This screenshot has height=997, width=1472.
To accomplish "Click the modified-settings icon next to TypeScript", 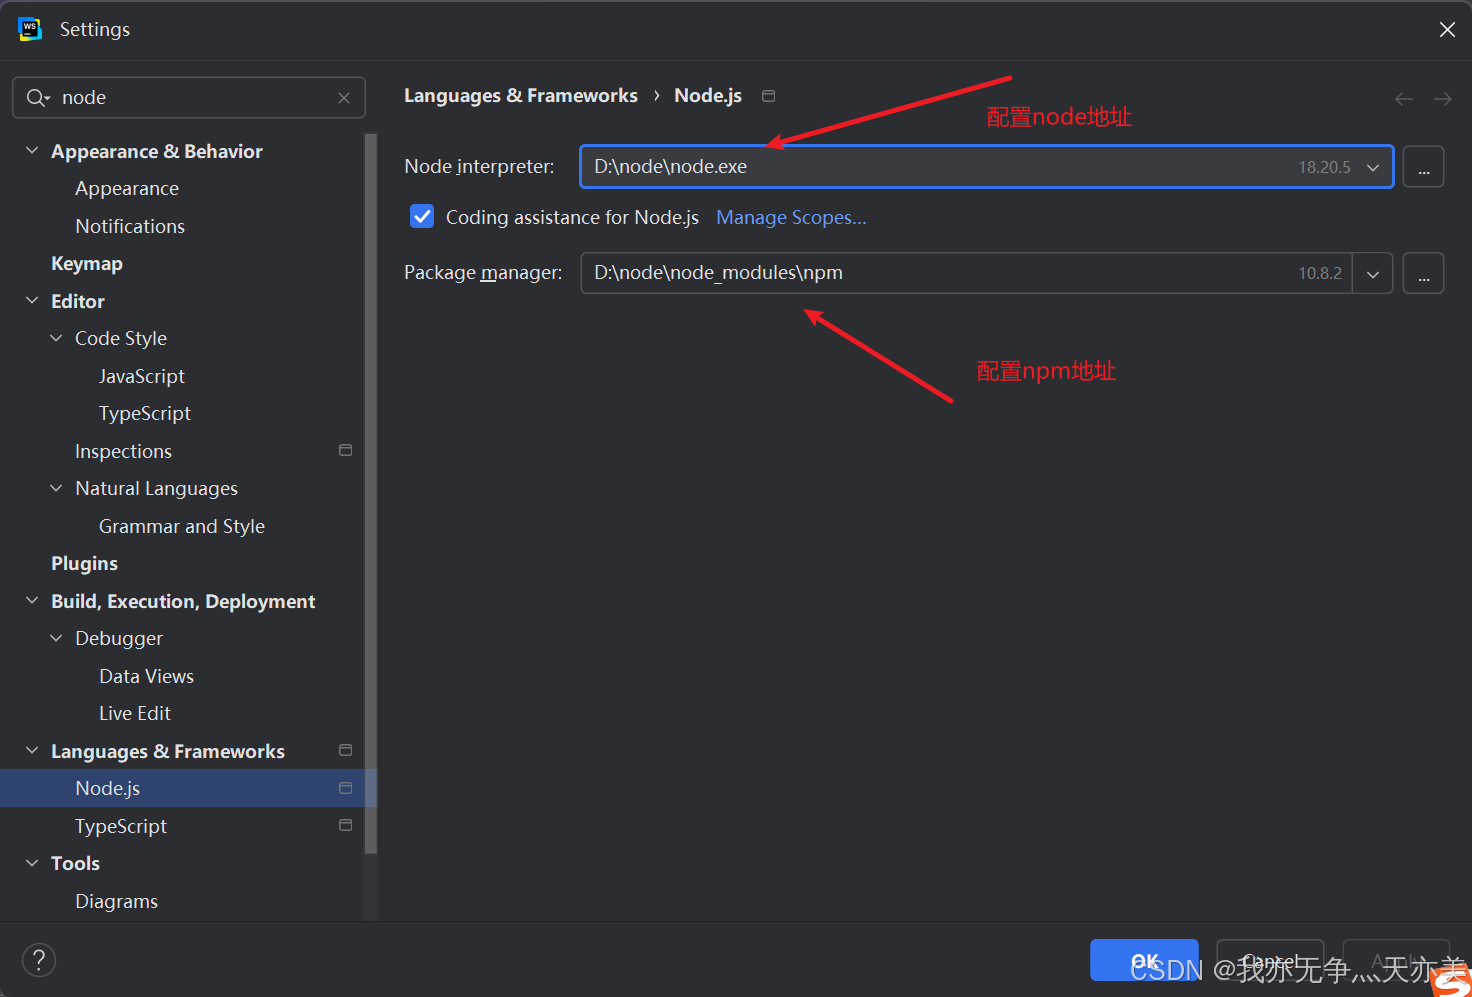I will point(345,825).
